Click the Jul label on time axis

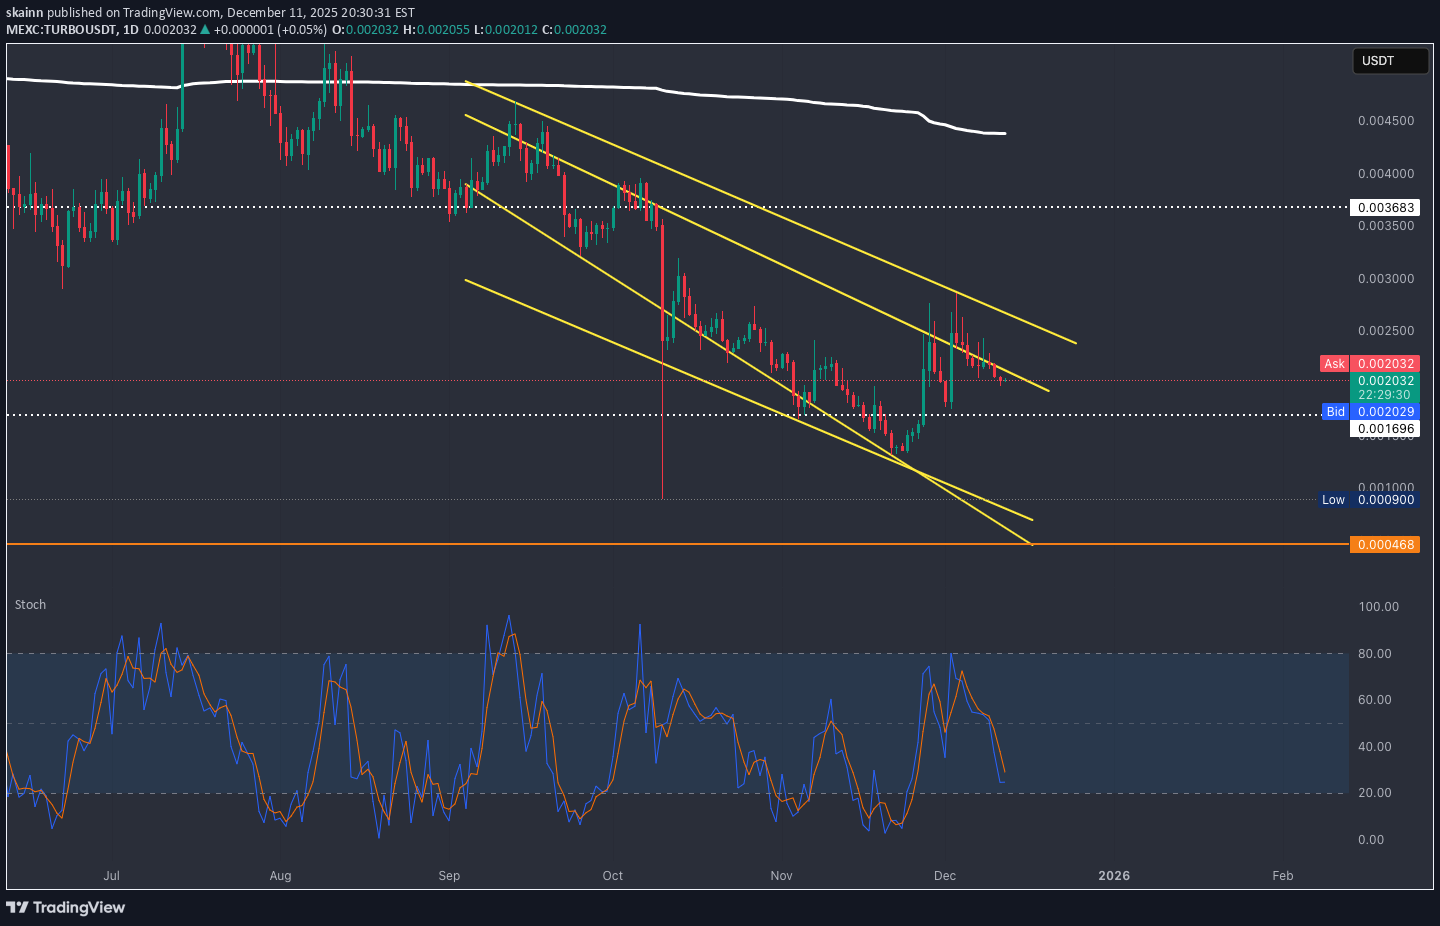pos(111,876)
